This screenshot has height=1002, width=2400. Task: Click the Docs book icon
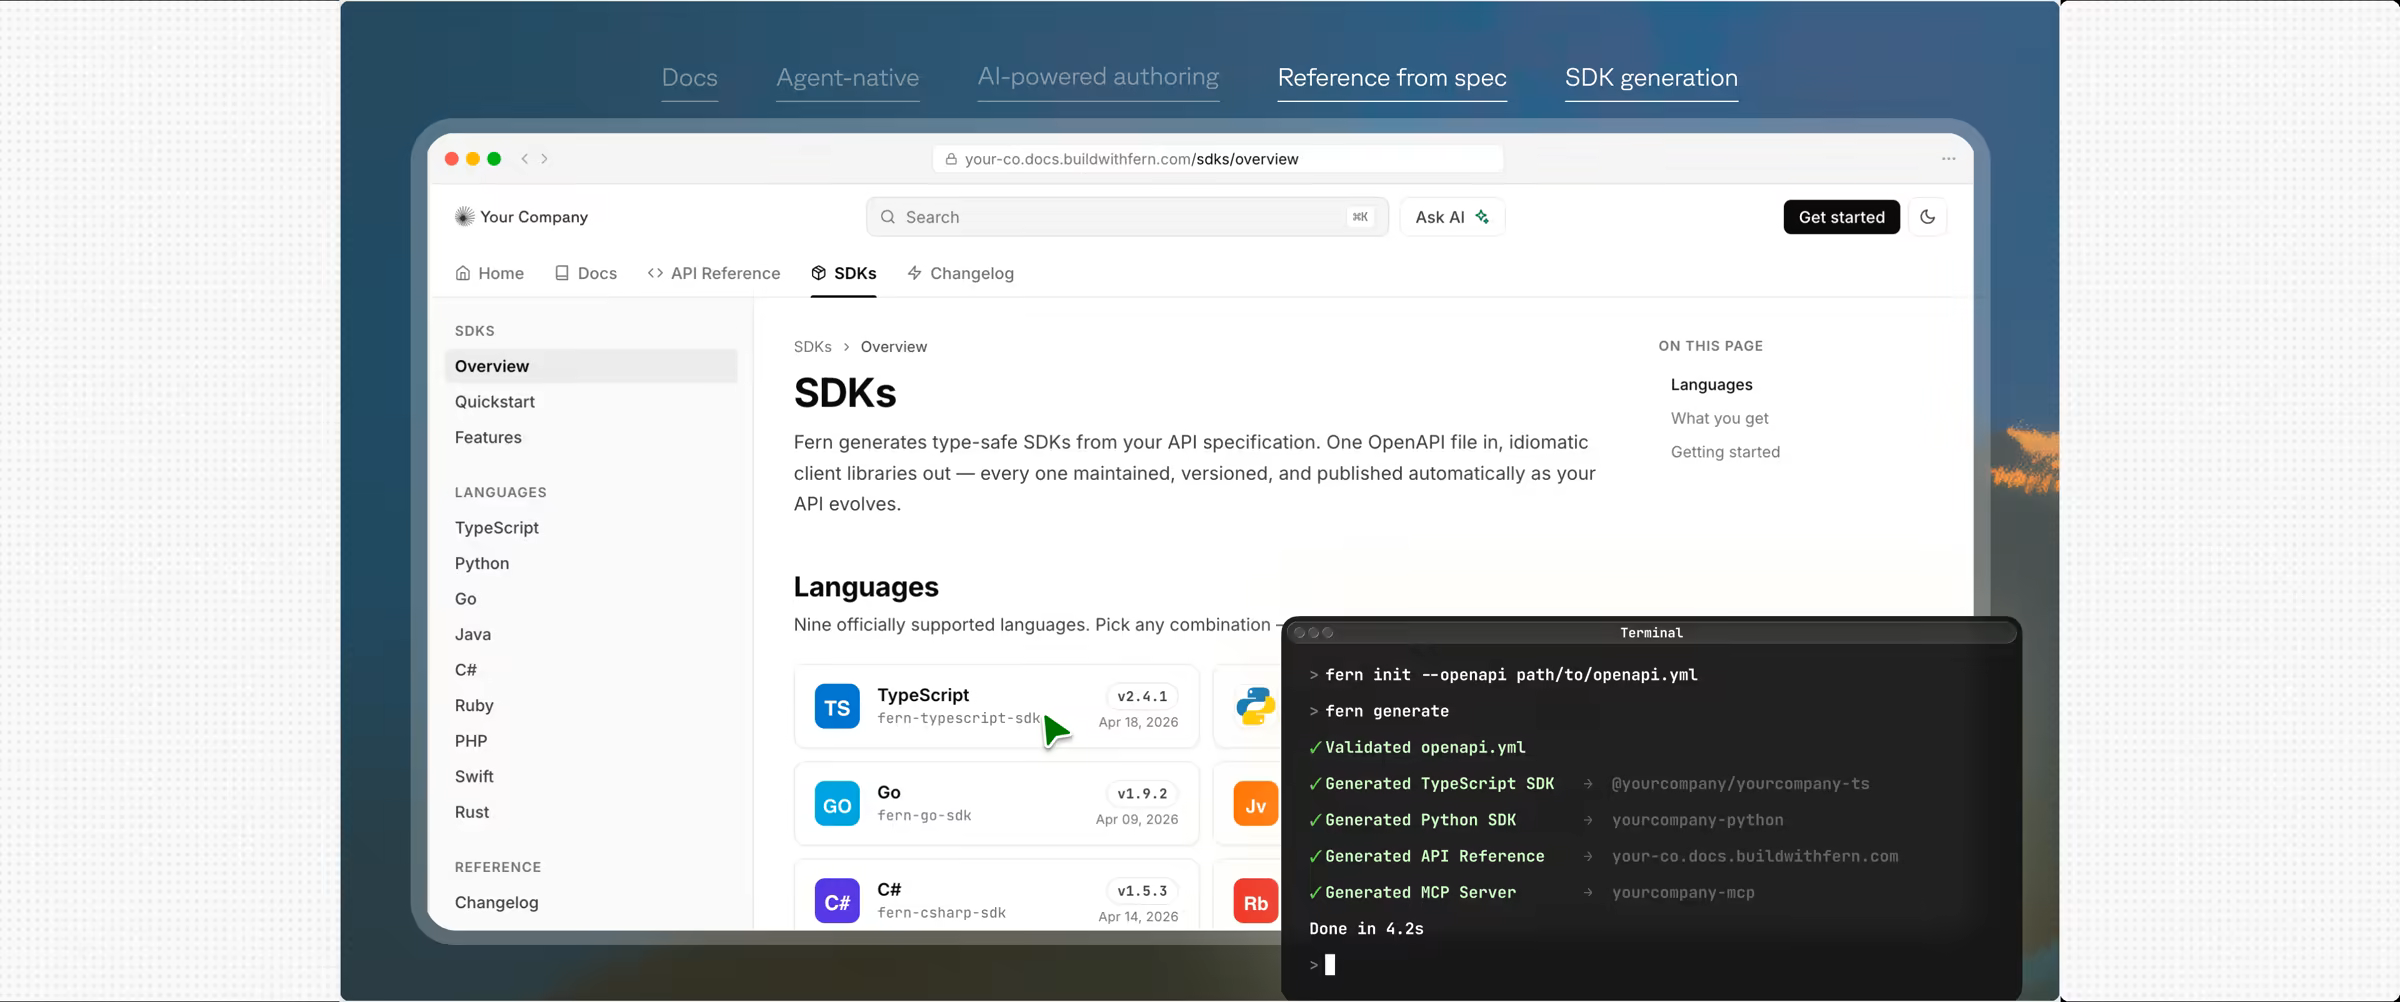pos(562,273)
